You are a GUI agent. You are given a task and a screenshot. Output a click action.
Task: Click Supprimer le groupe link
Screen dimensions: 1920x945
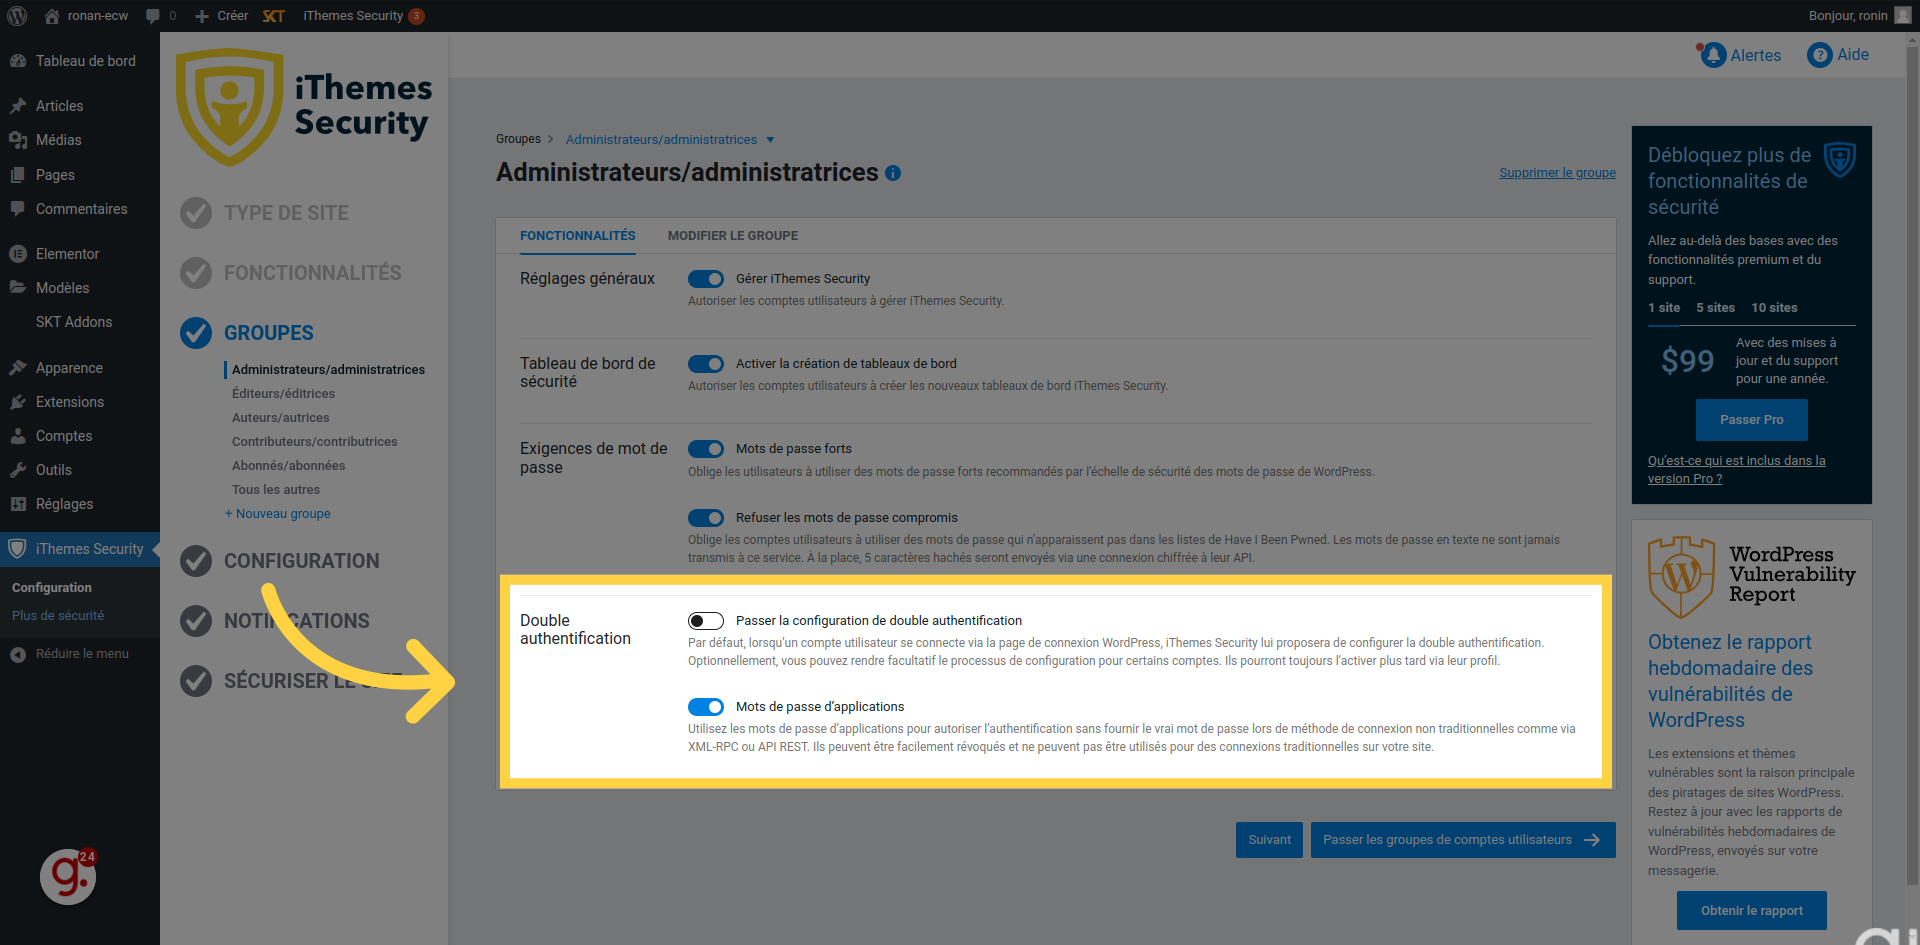click(1557, 173)
